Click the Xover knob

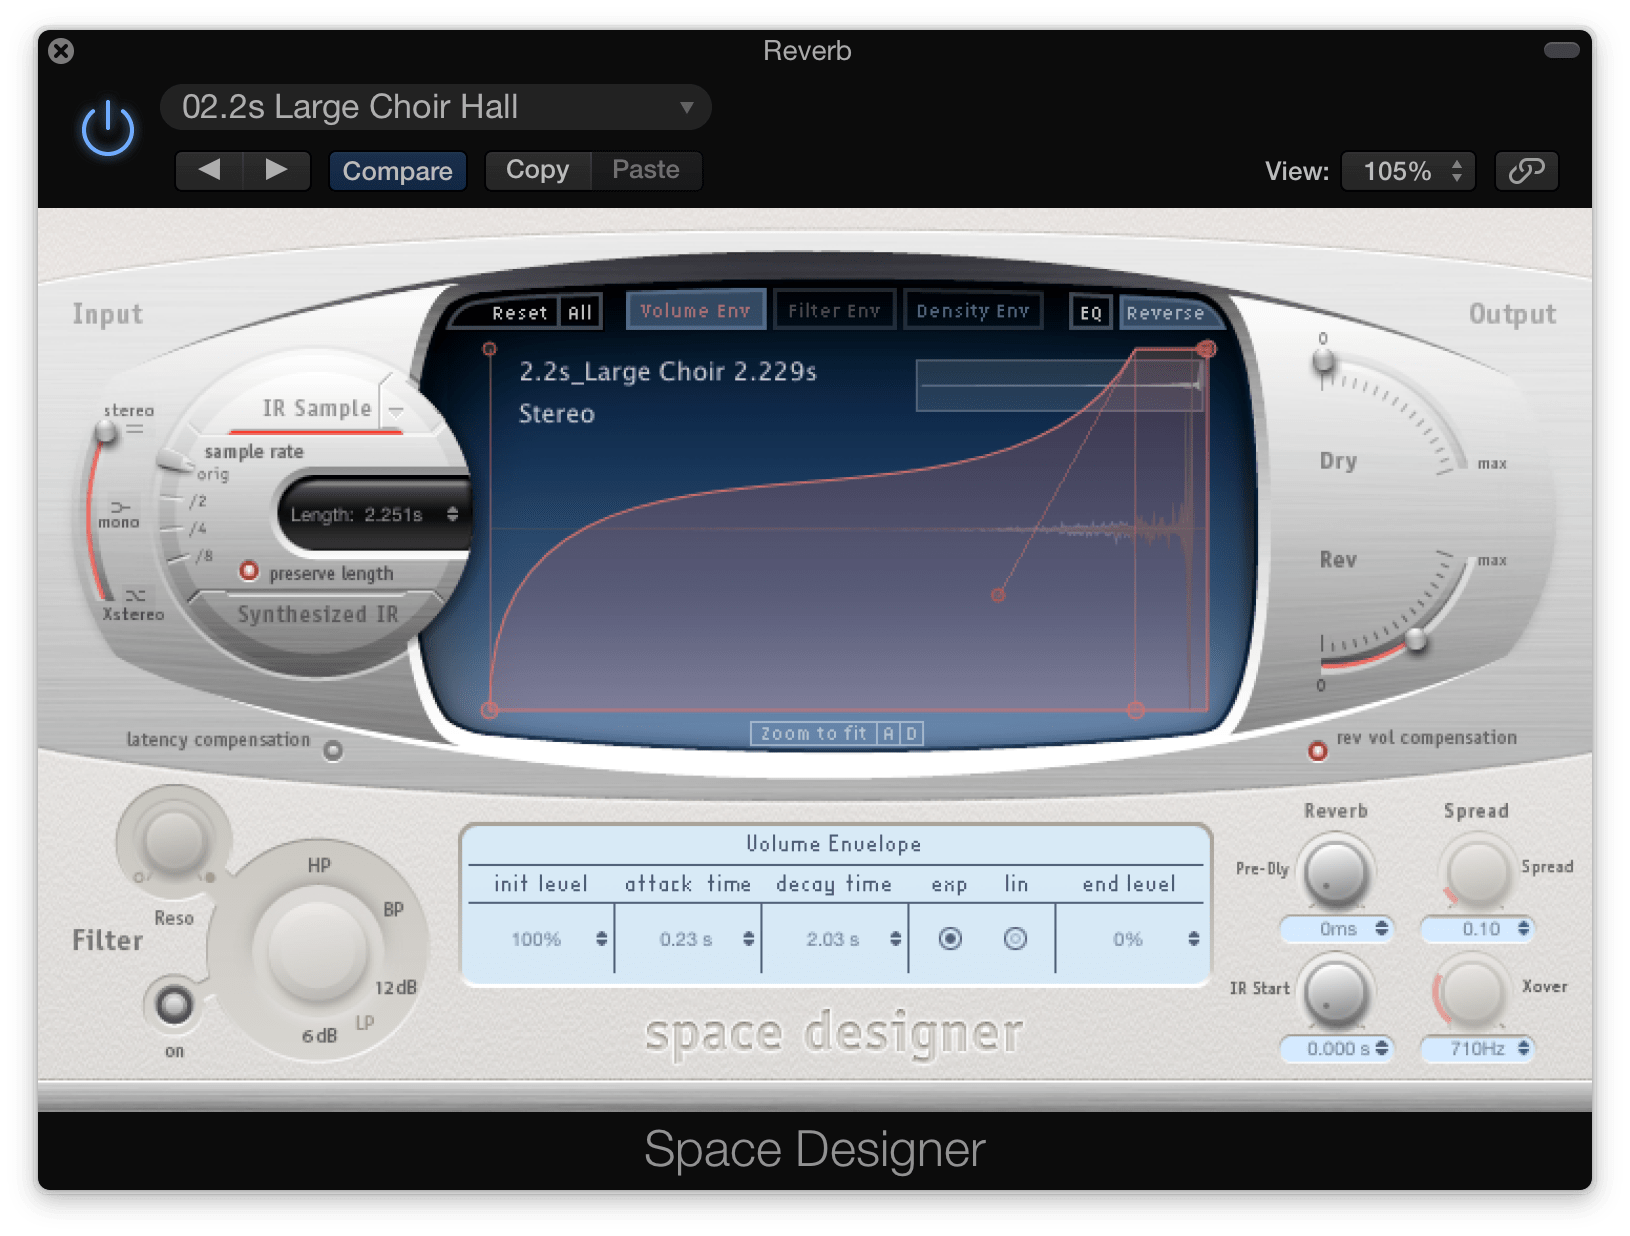tap(1472, 993)
